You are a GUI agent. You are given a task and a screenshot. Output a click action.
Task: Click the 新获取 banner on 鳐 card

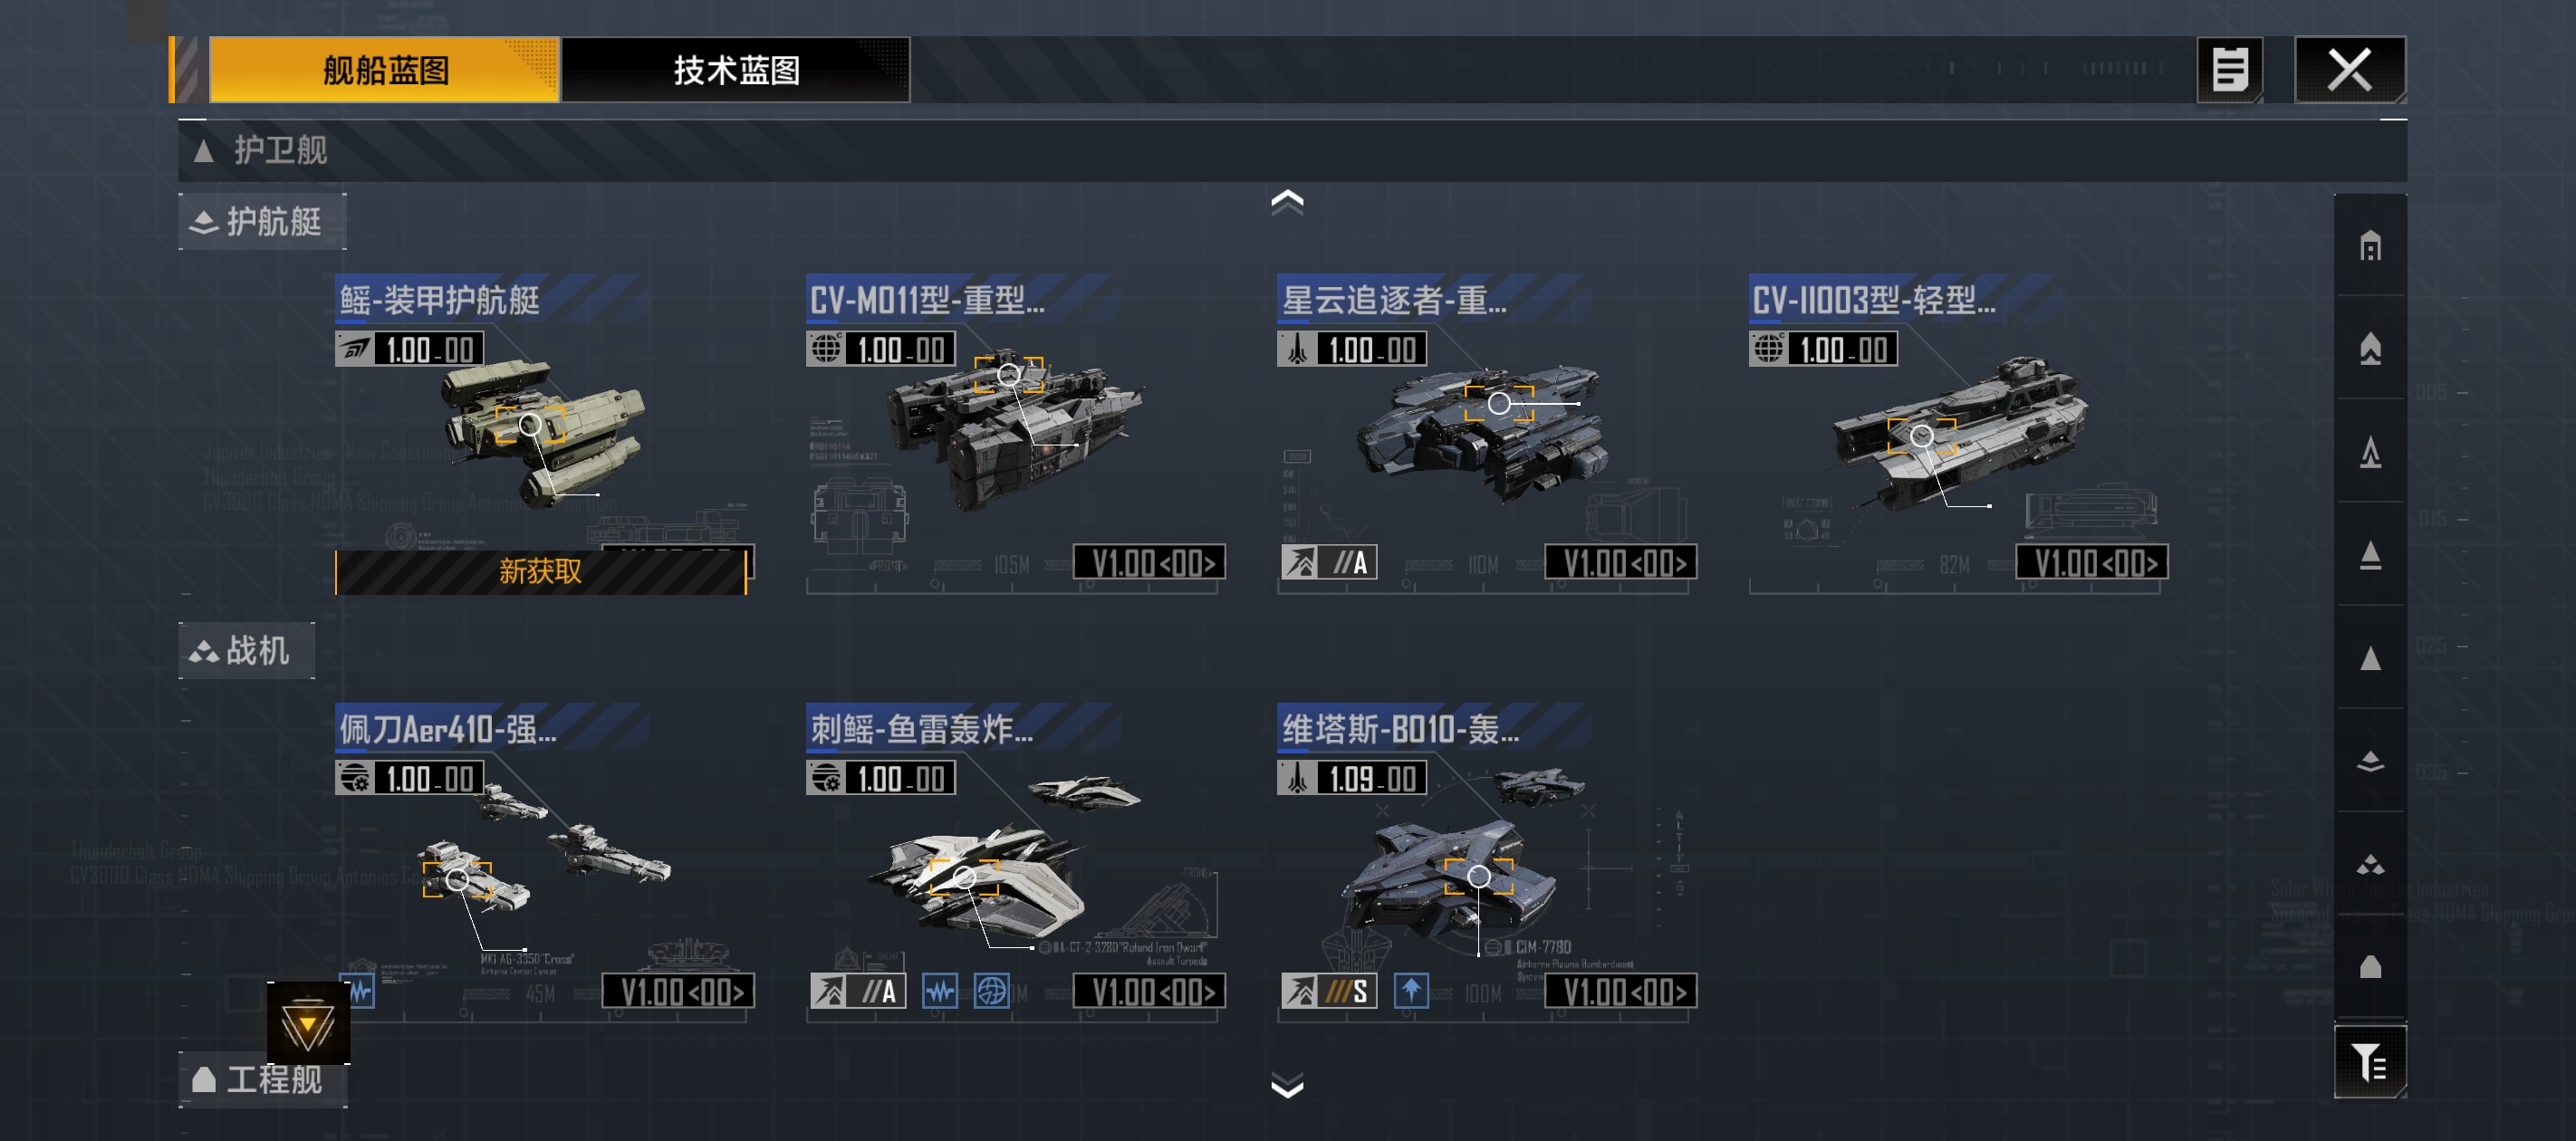point(541,572)
